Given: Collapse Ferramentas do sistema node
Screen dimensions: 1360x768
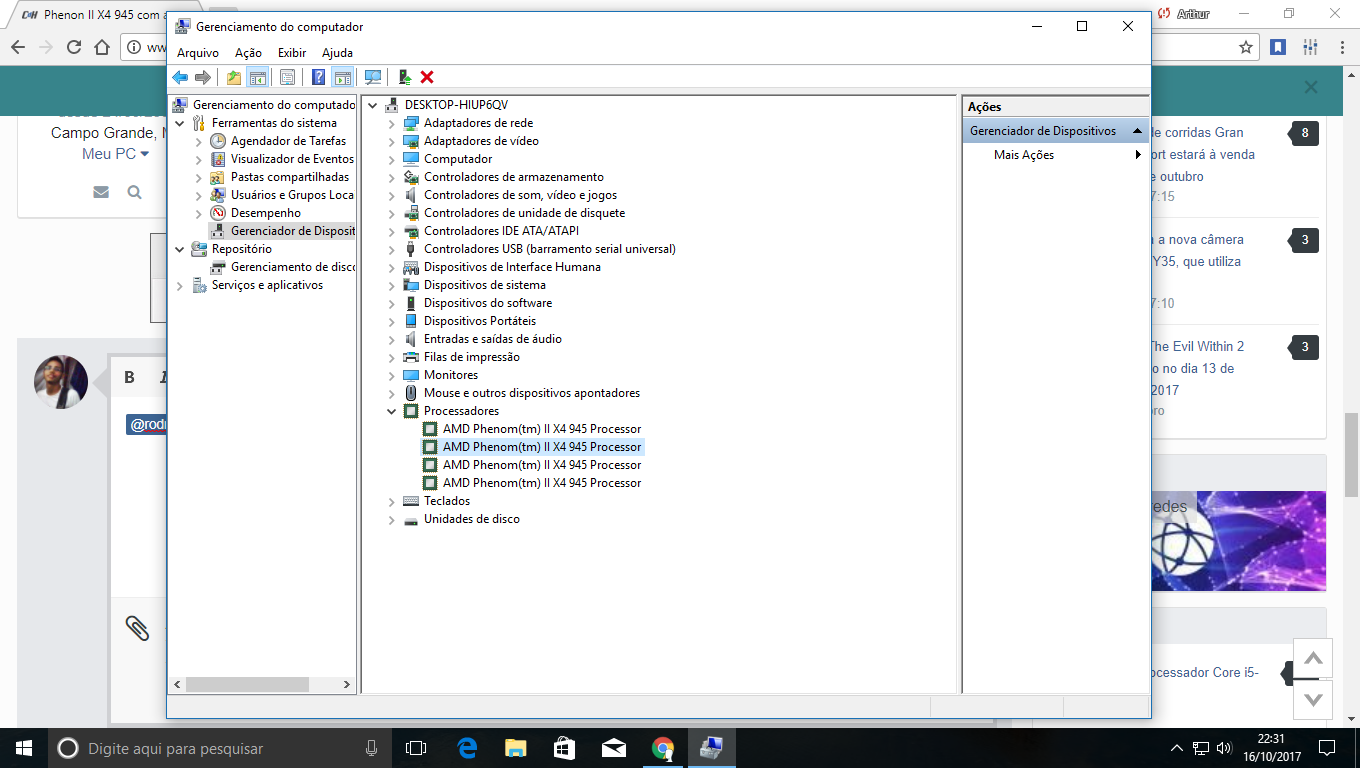Looking at the screenshot, I should [180, 123].
